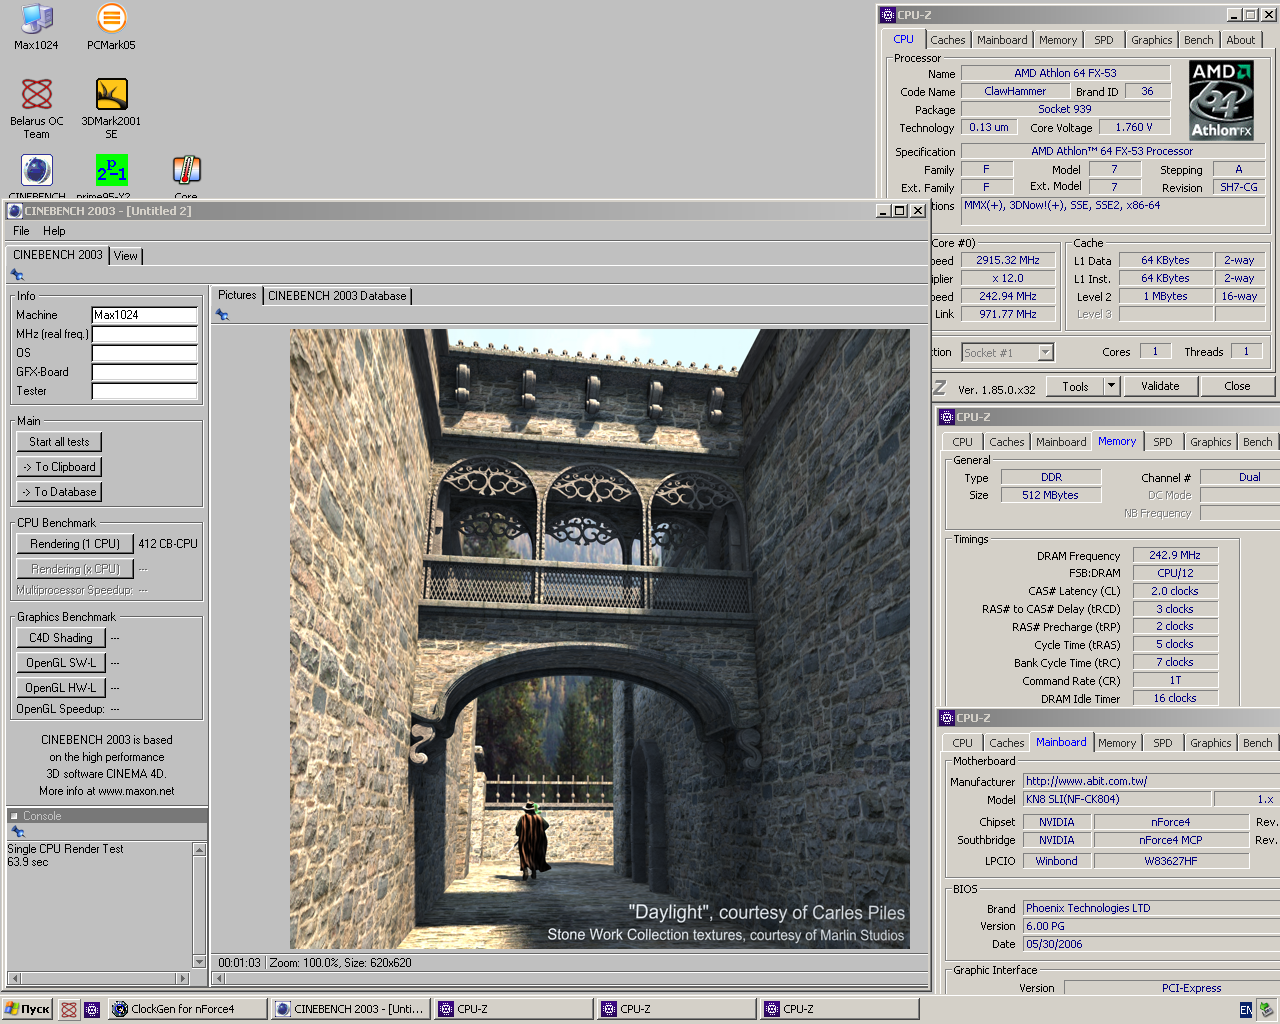
Task: Click the OS input field
Action: click(144, 353)
